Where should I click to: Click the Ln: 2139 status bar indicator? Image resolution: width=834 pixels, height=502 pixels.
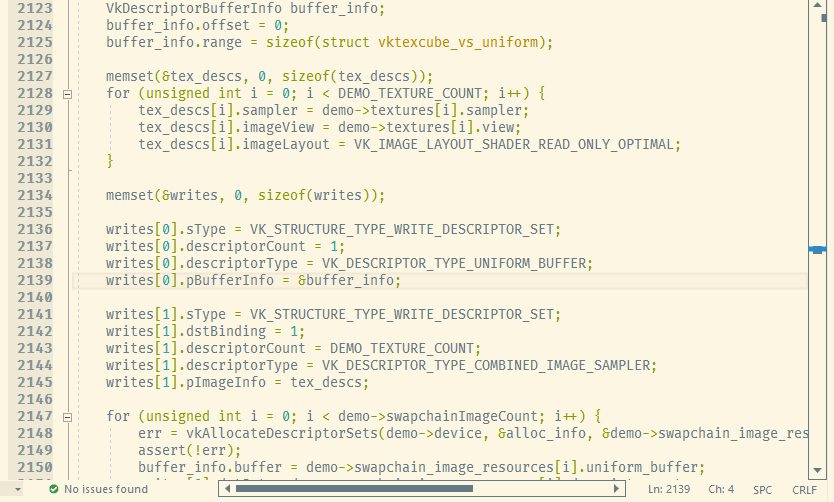coord(669,489)
